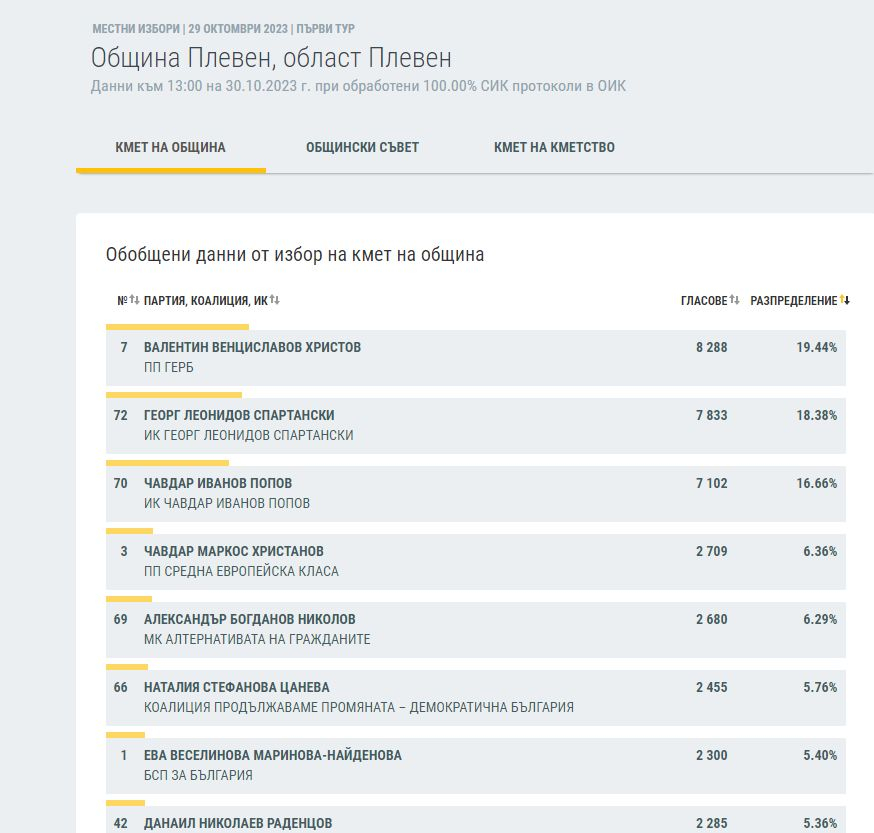The height and width of the screenshot is (833, 874).
Task: Sort by № column arrows icon
Action: 134,300
